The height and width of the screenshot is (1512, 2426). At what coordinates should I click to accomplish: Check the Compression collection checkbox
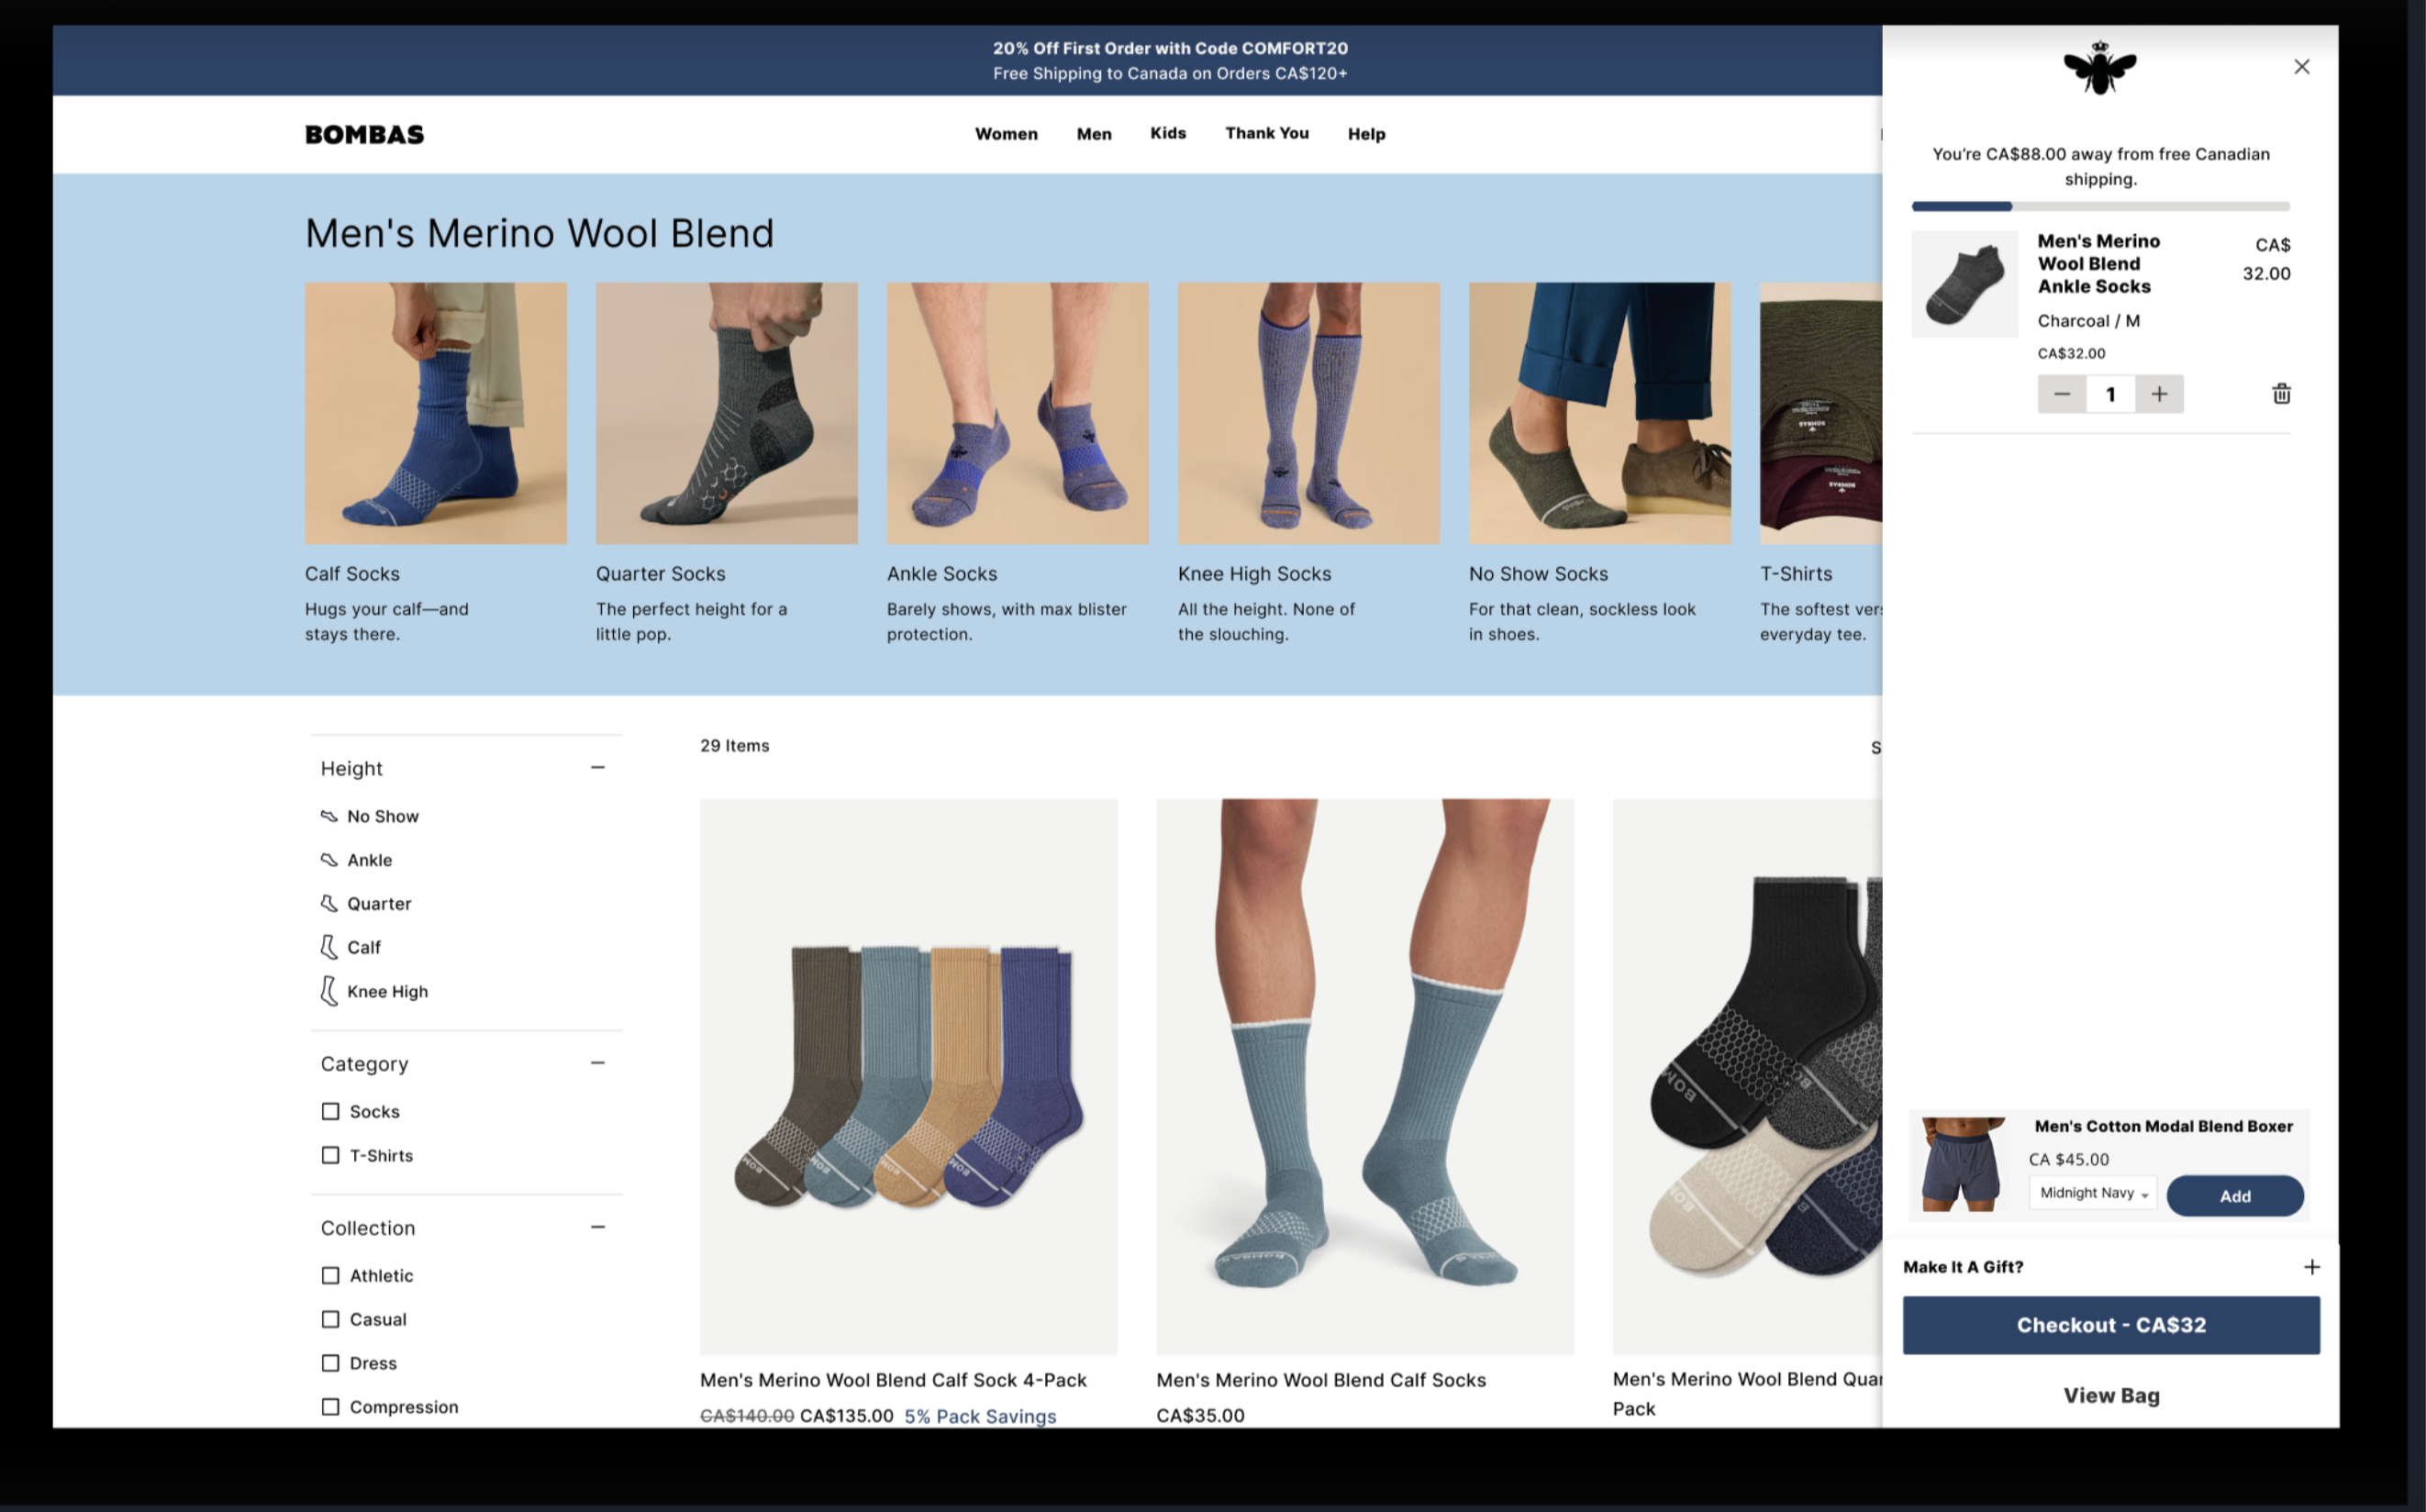pyautogui.click(x=331, y=1408)
